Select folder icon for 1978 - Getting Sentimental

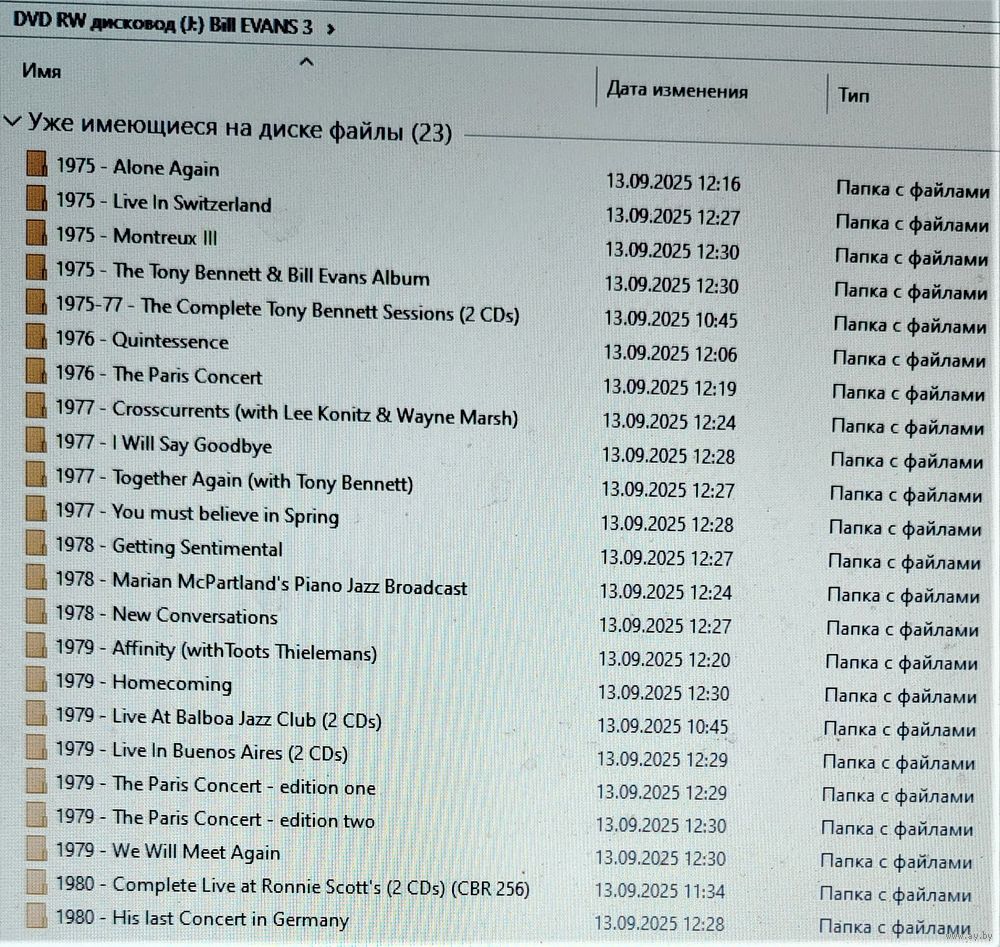37,545
